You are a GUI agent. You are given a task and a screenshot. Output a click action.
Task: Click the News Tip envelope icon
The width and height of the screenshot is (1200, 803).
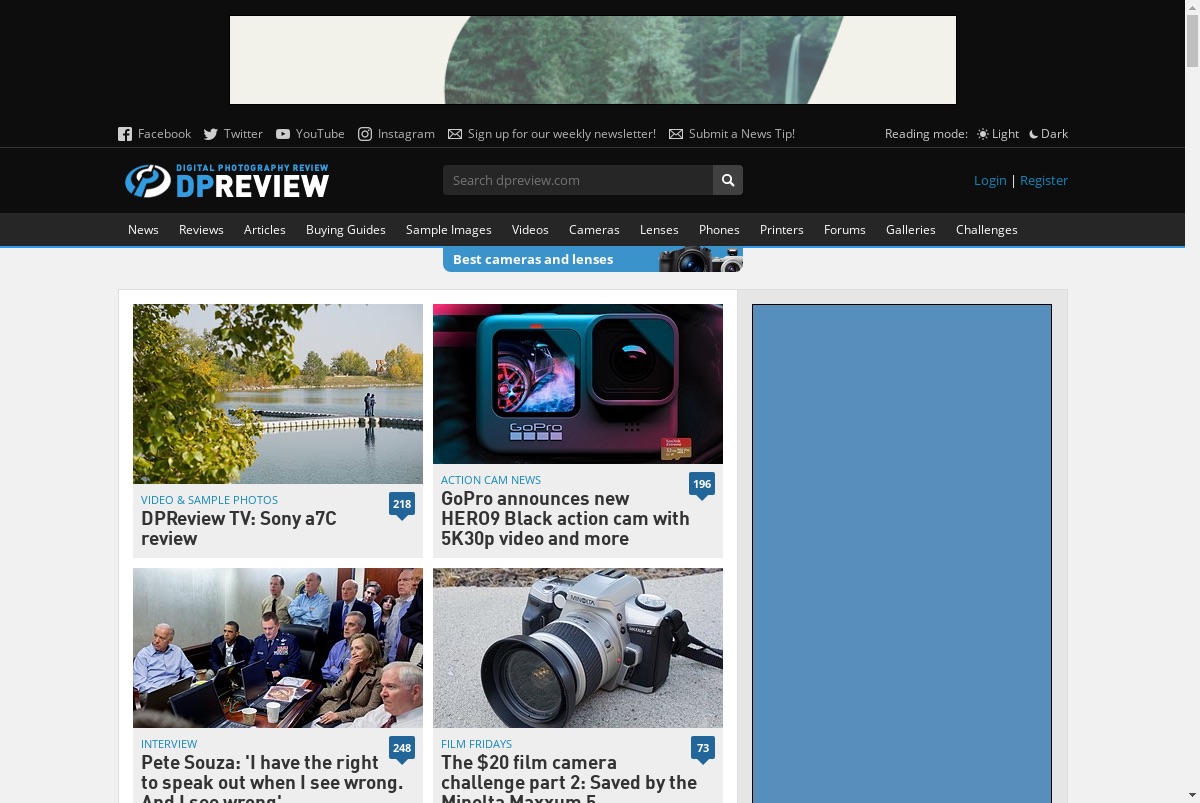676,134
